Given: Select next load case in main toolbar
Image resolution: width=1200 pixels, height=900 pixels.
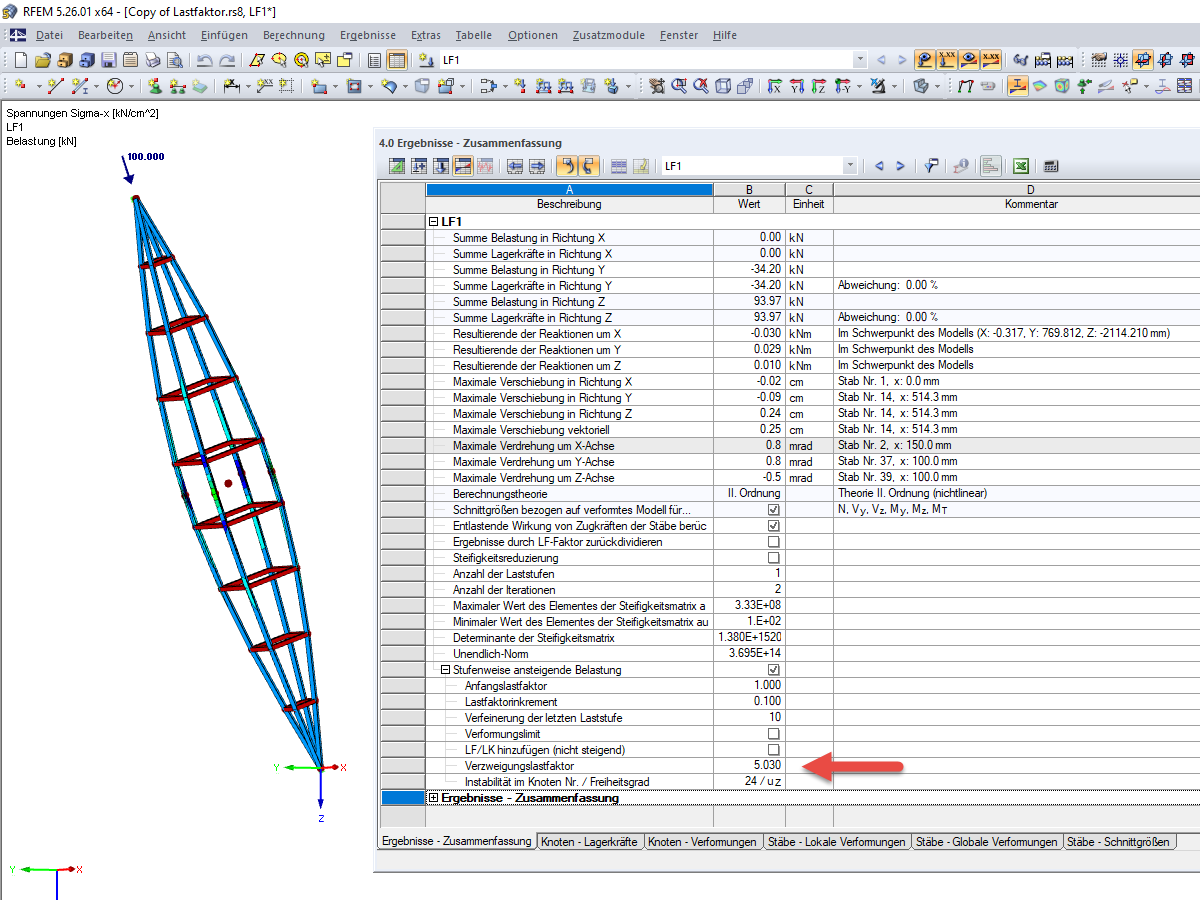Looking at the screenshot, I should click(902, 60).
